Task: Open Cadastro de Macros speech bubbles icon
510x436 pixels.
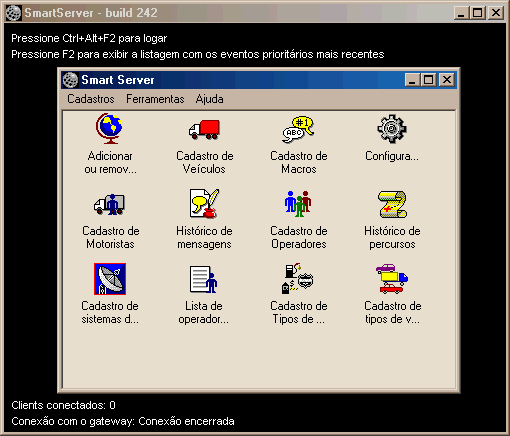Action: 298,129
